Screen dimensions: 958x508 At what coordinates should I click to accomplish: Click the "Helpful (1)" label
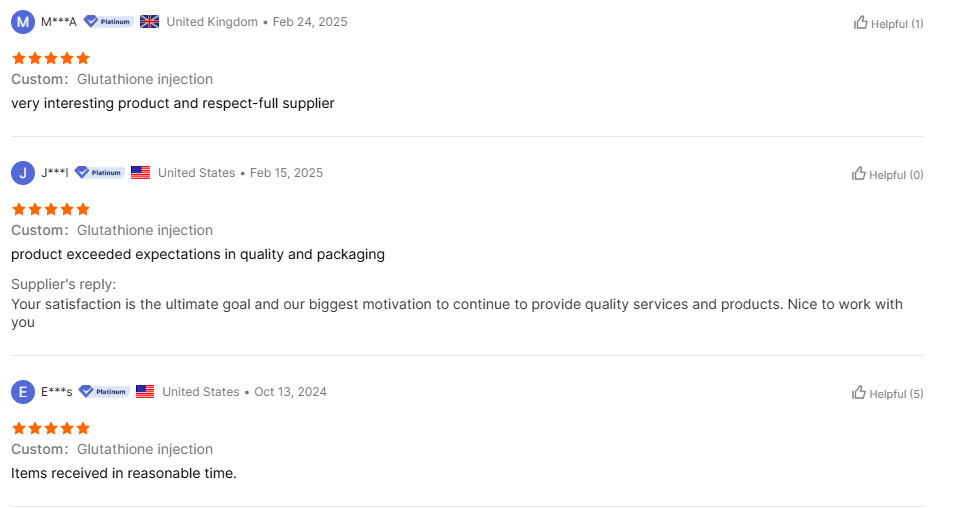tap(896, 23)
